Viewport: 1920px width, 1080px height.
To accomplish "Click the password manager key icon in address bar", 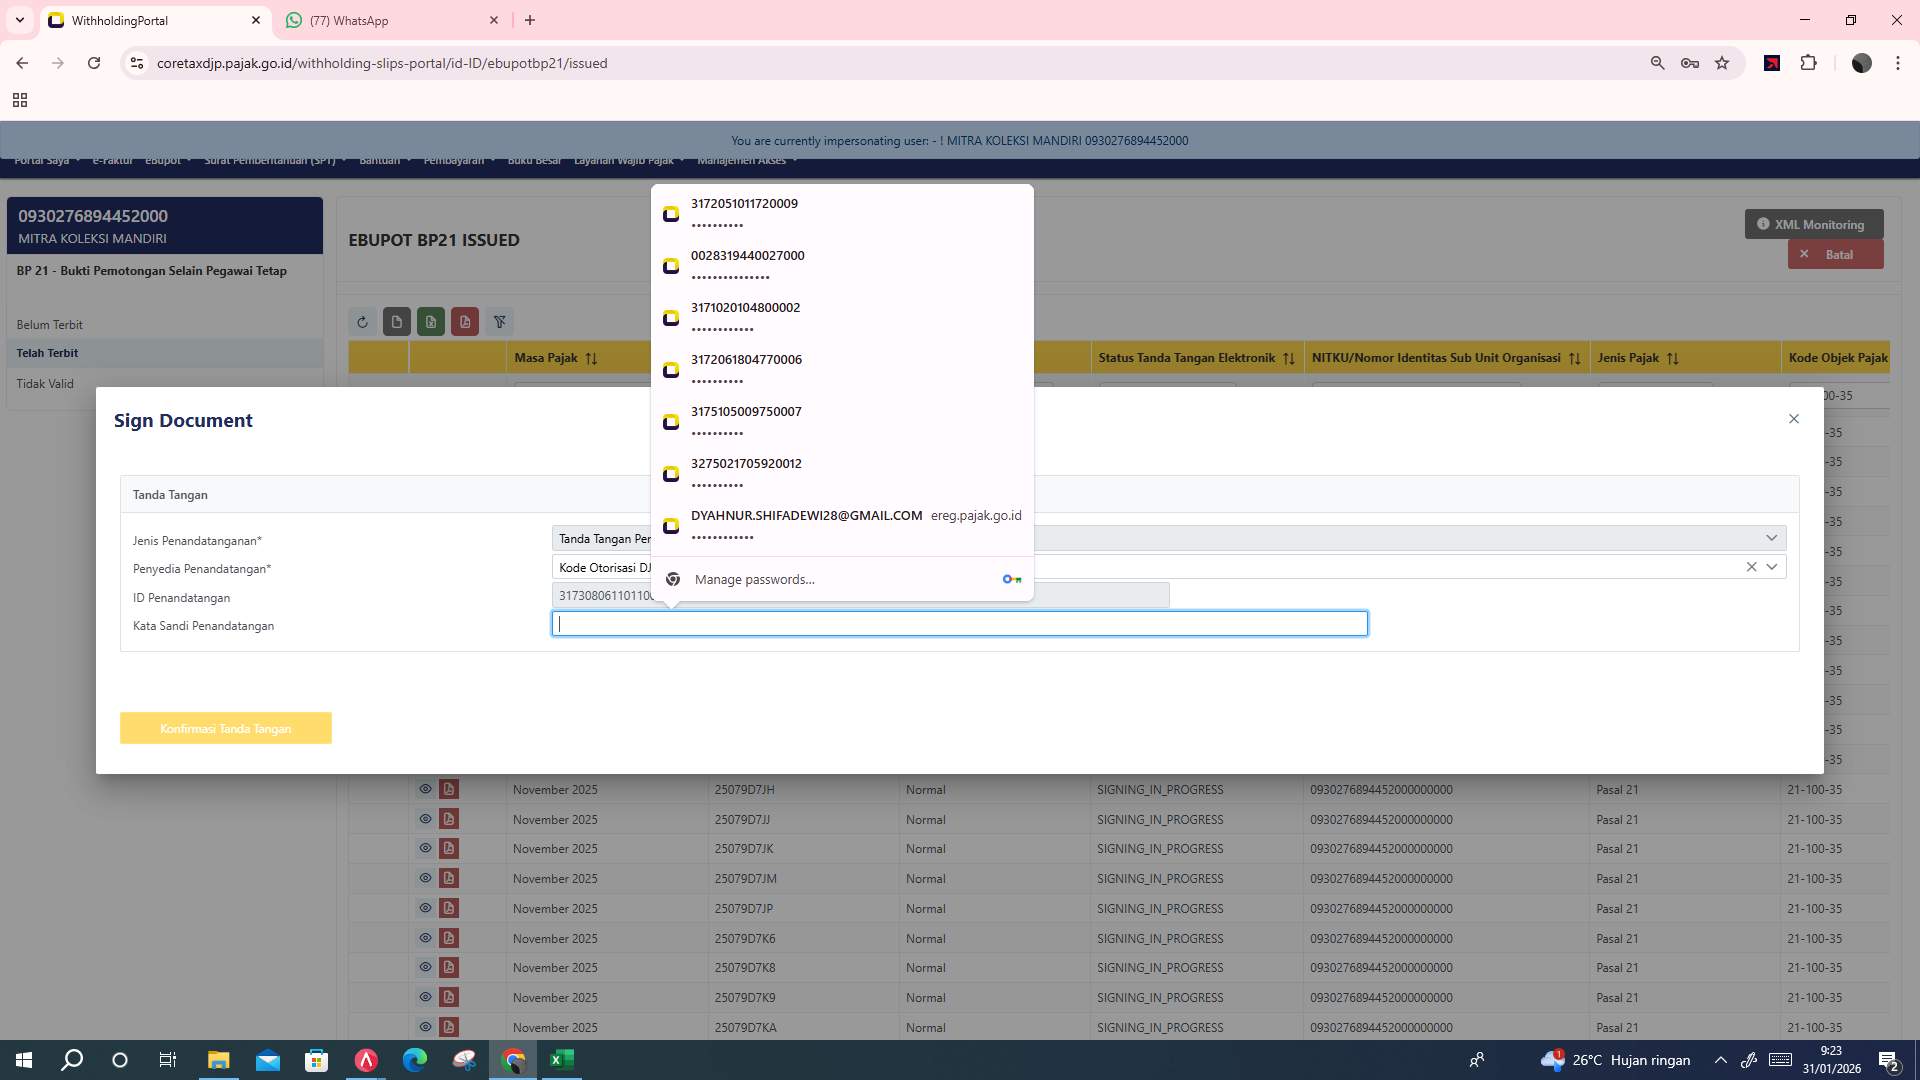I will pyautogui.click(x=1690, y=62).
